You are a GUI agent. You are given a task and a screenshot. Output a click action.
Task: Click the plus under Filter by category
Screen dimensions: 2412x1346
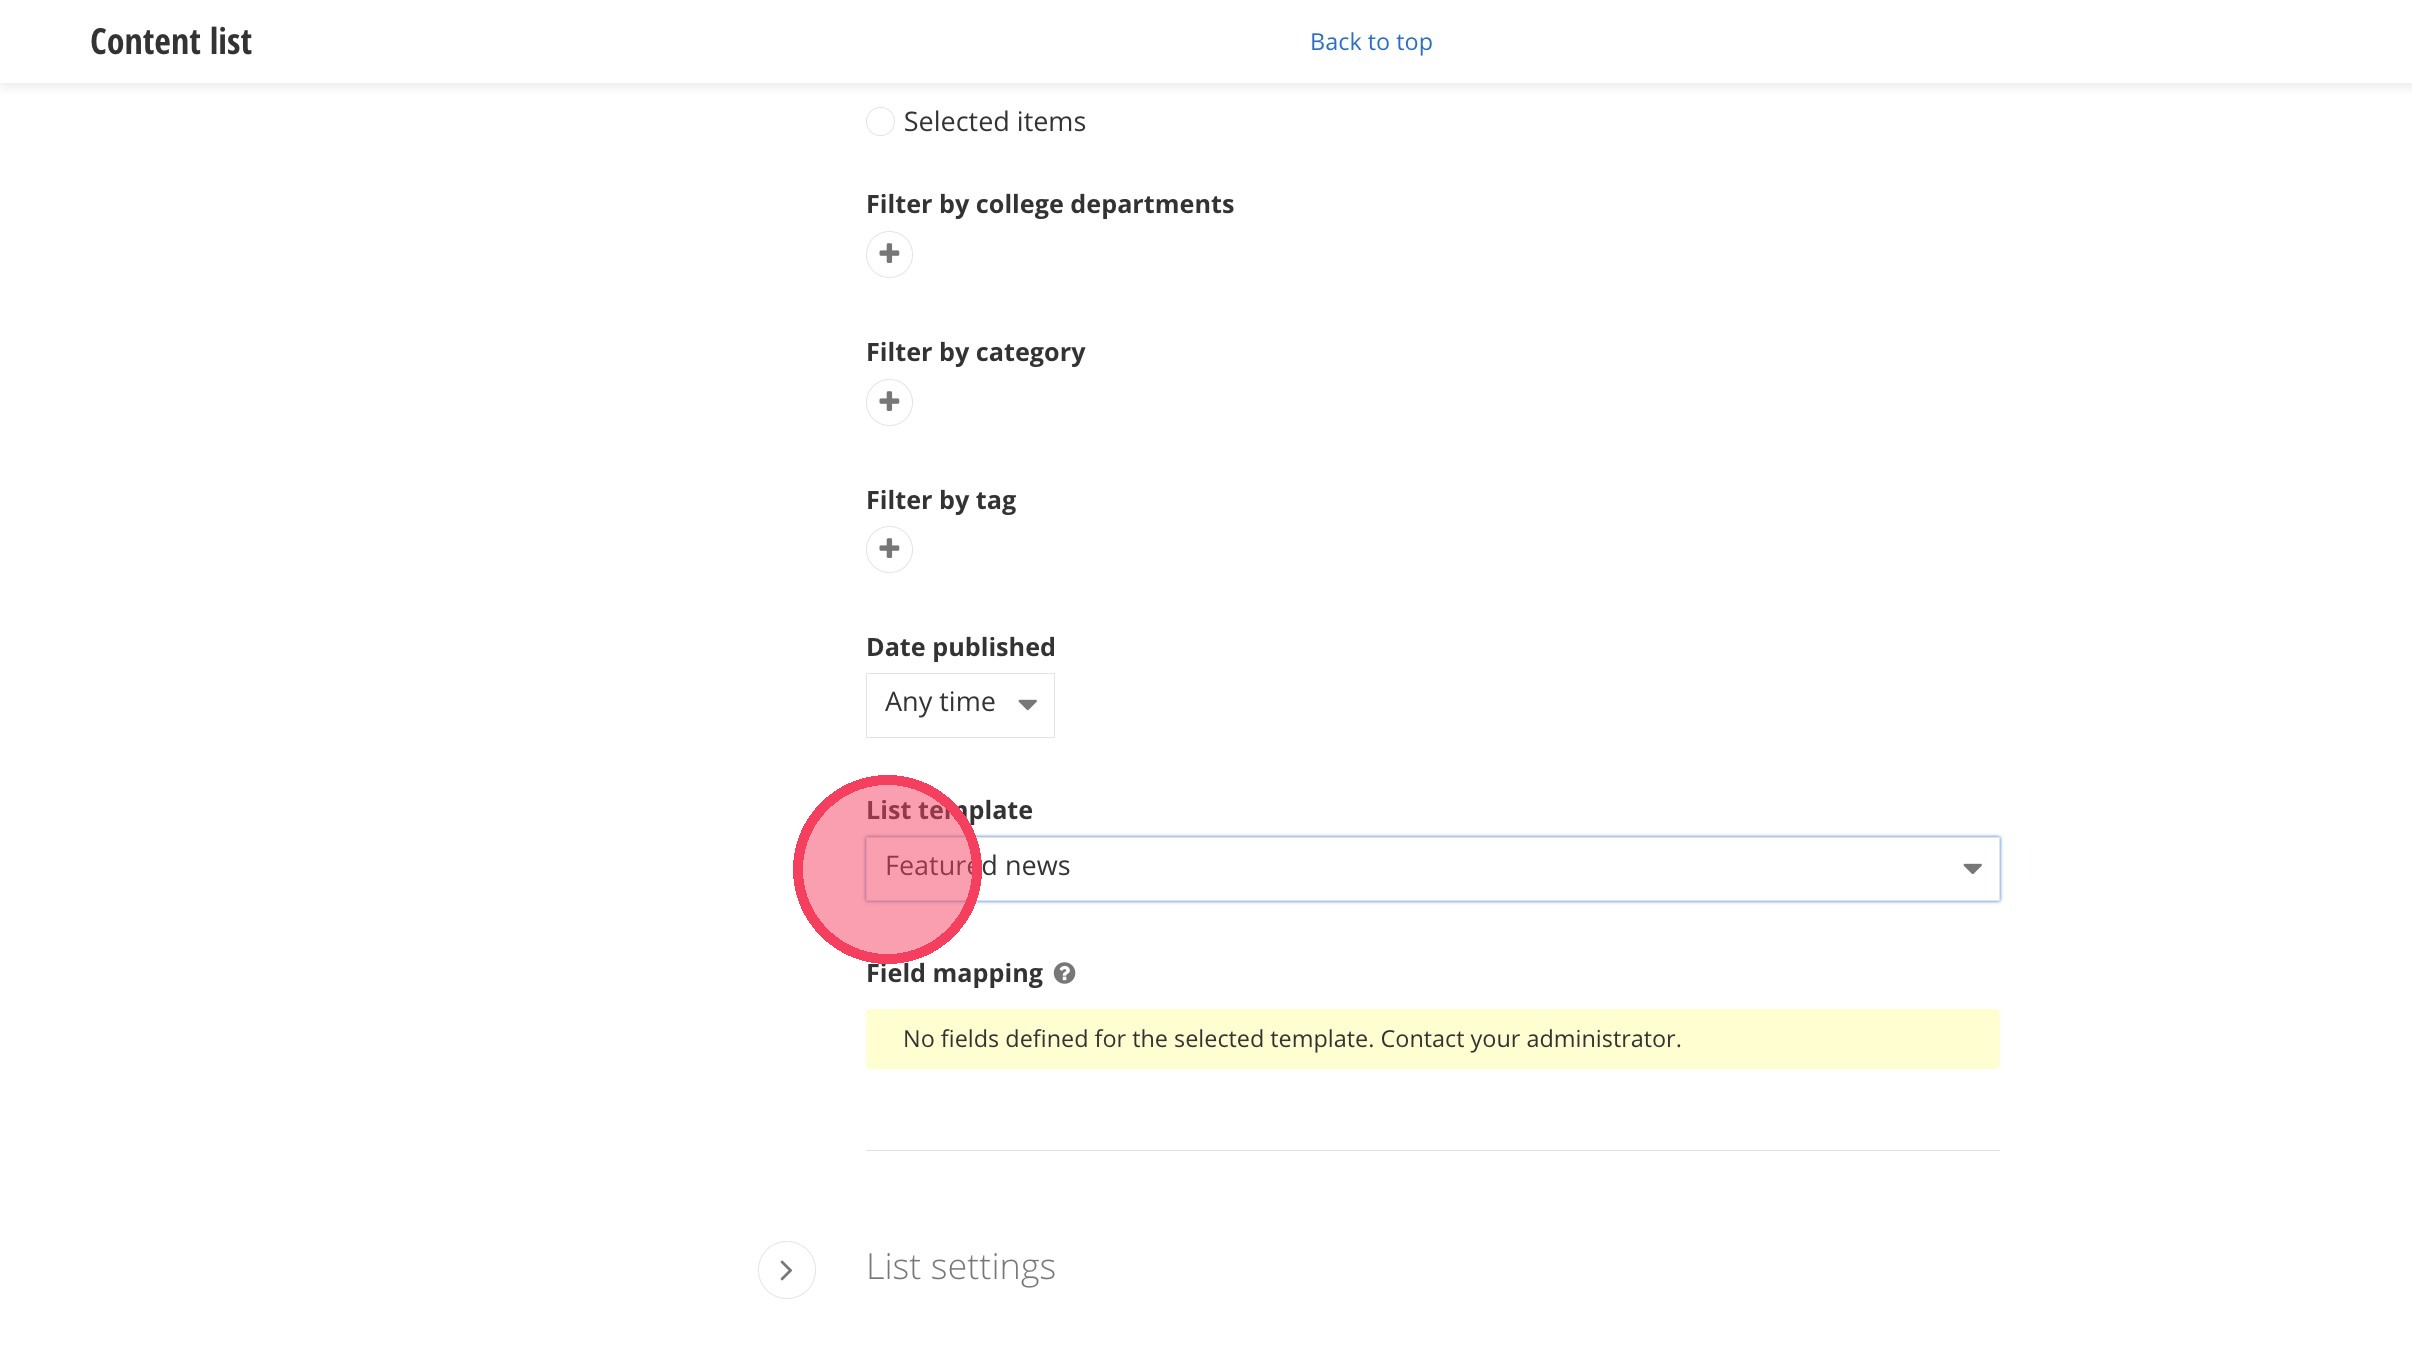[889, 402]
